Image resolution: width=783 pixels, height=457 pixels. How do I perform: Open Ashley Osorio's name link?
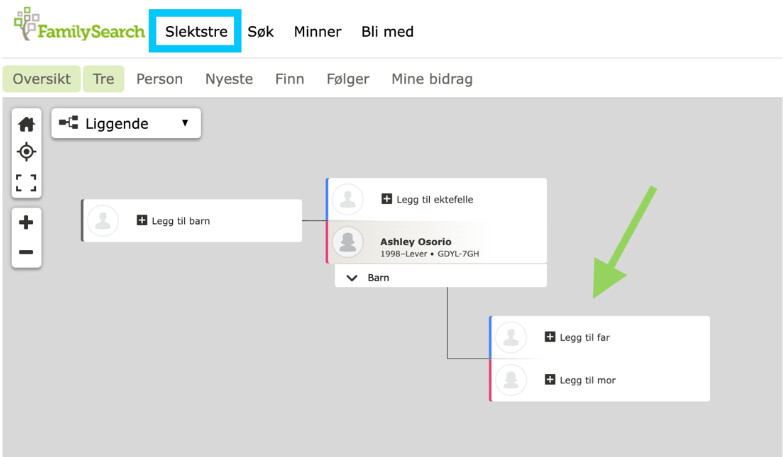(x=416, y=242)
